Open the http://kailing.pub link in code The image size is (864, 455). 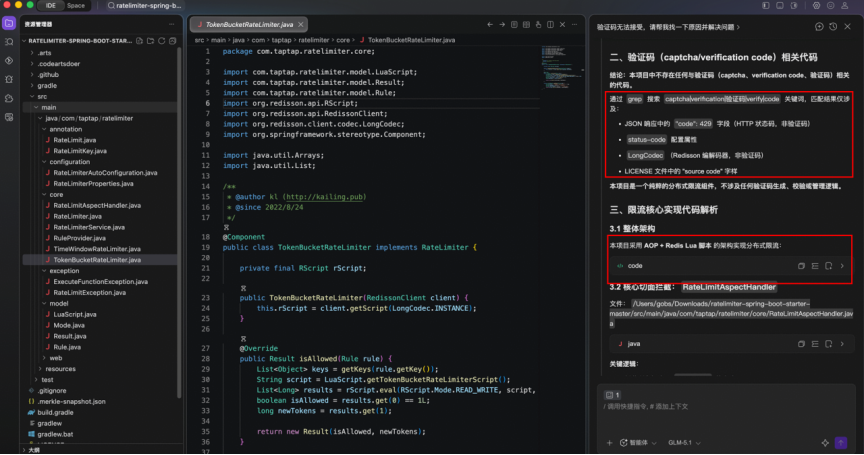[325, 197]
